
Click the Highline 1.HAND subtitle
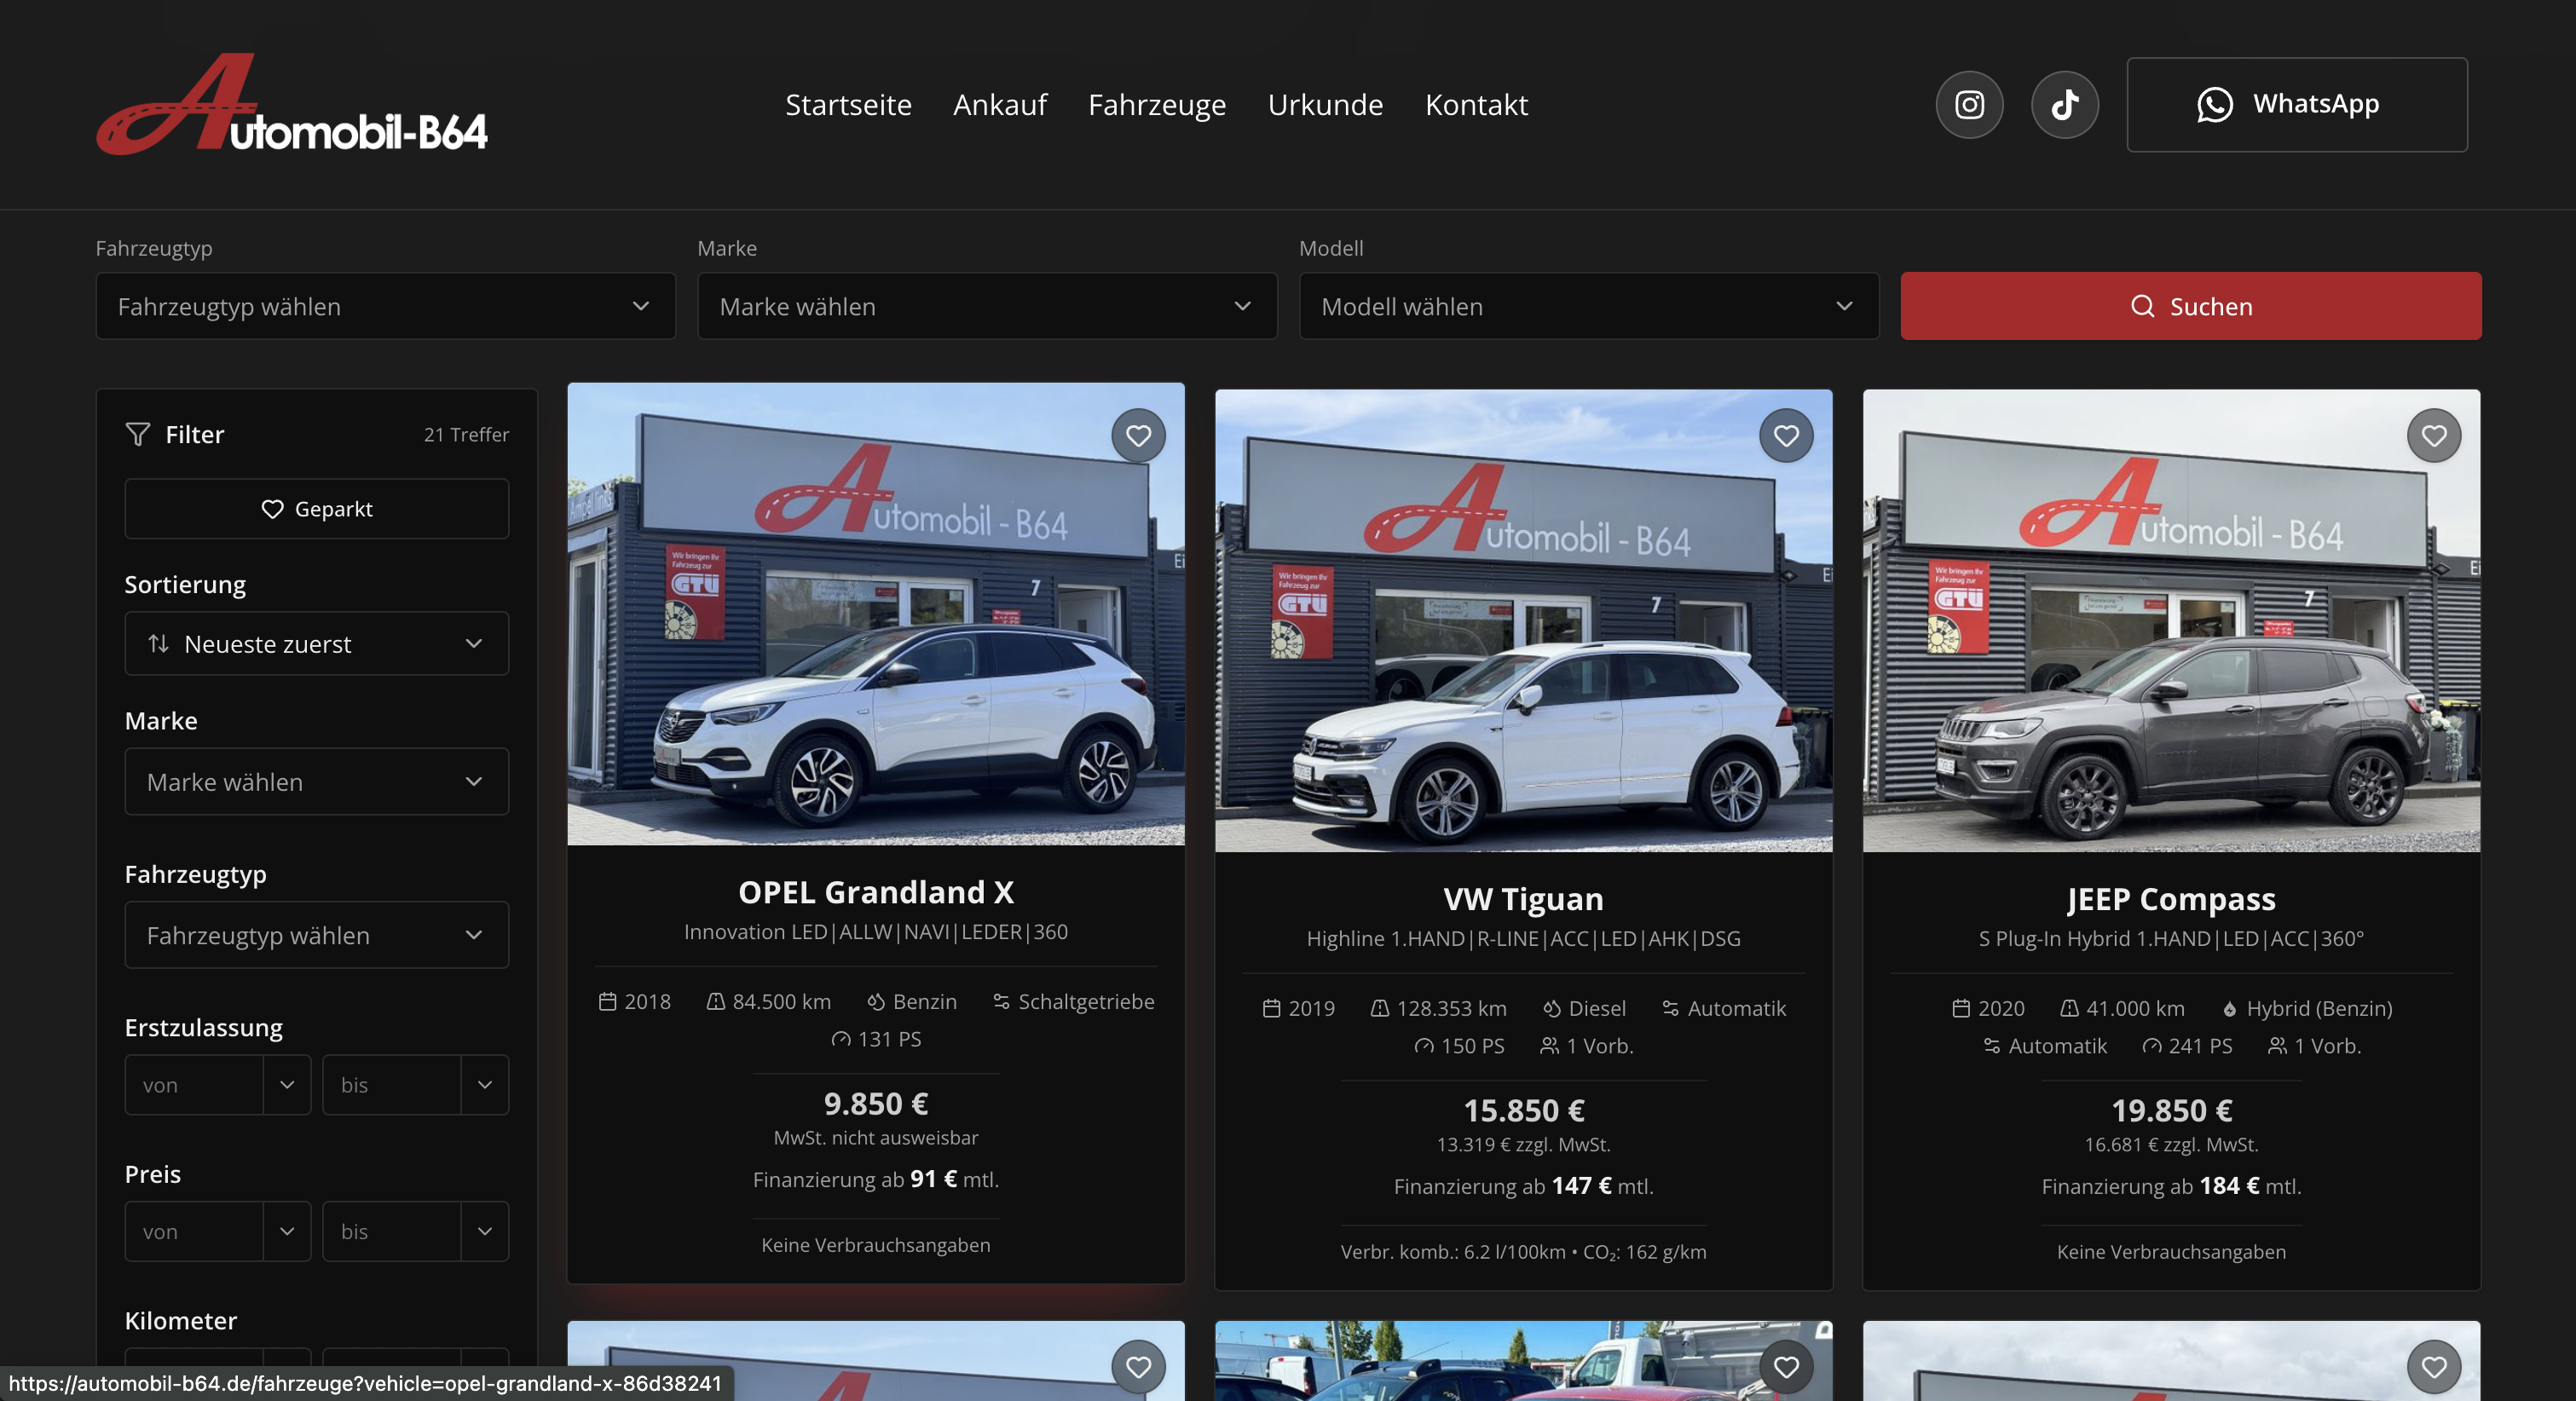[1524, 939]
